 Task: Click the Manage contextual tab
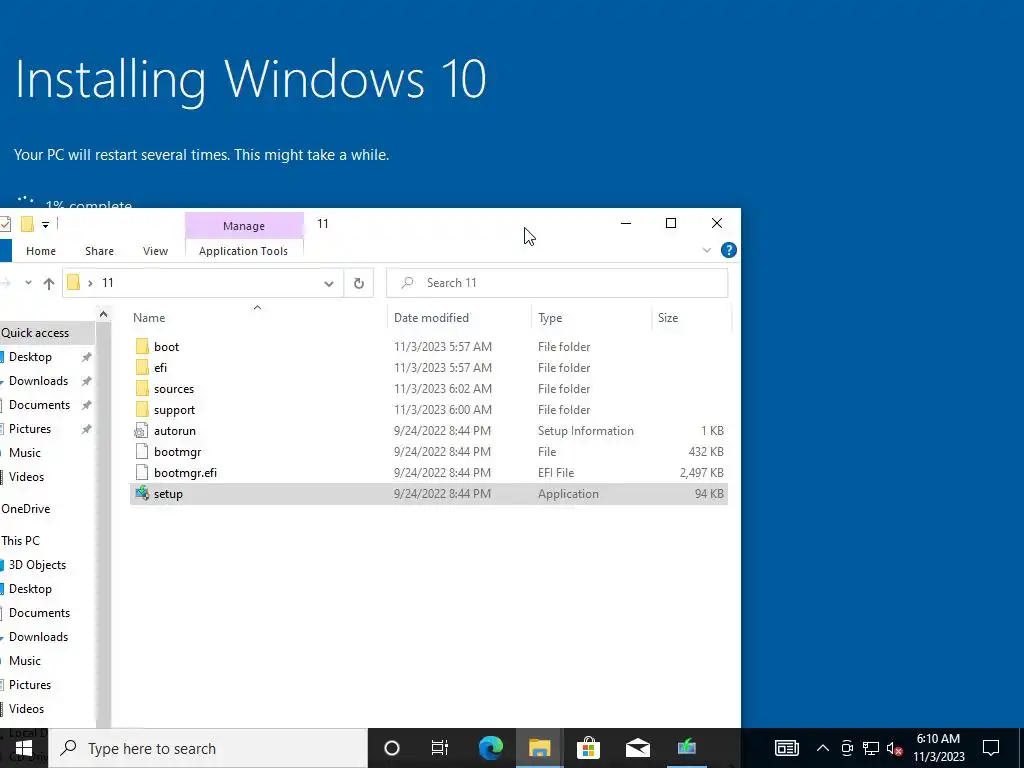click(x=244, y=225)
